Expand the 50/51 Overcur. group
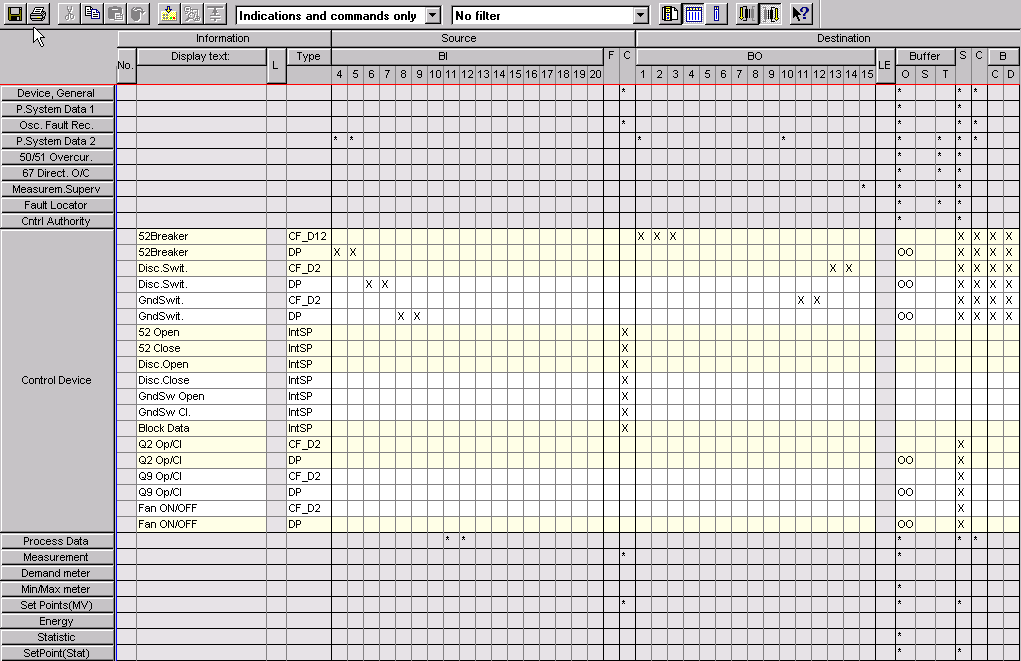Screen dimensions: 1021x661 coord(57,157)
